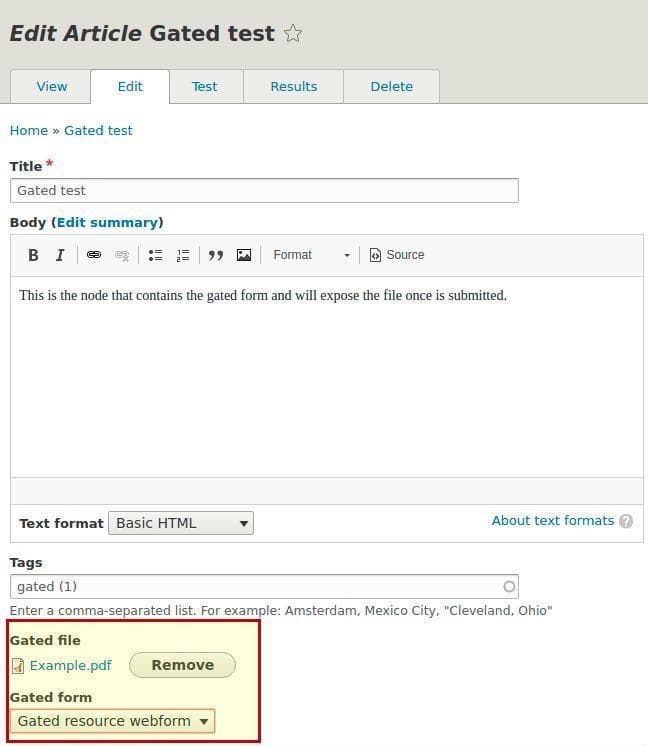Toggle italic formatting in editor toolbar
Image resolution: width=648 pixels, height=746 pixels.
60,255
